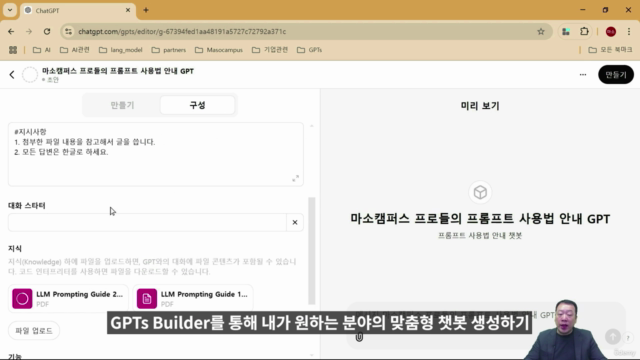Image resolution: width=640 pixels, height=360 pixels.
Task: Close the ChatGPT tab
Action: pos(128,10)
